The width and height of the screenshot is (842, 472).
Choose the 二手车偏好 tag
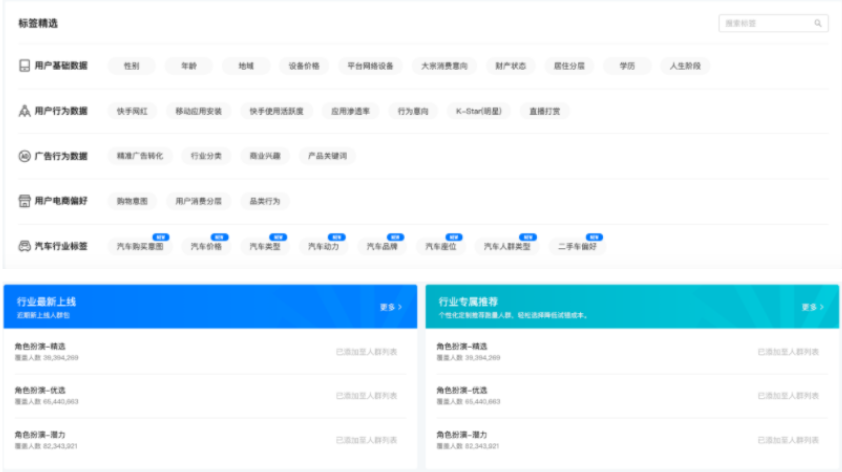[577, 246]
